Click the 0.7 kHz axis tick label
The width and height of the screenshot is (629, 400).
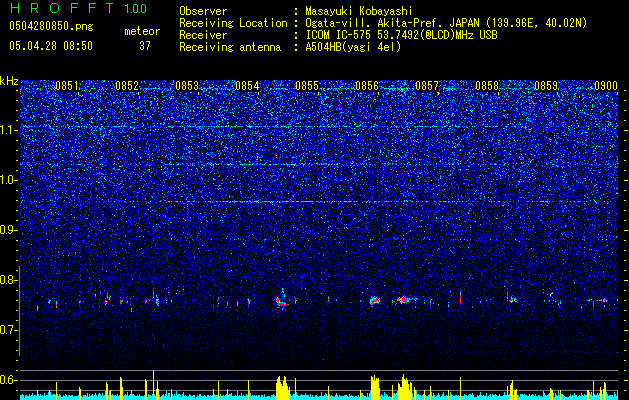[x=8, y=330]
